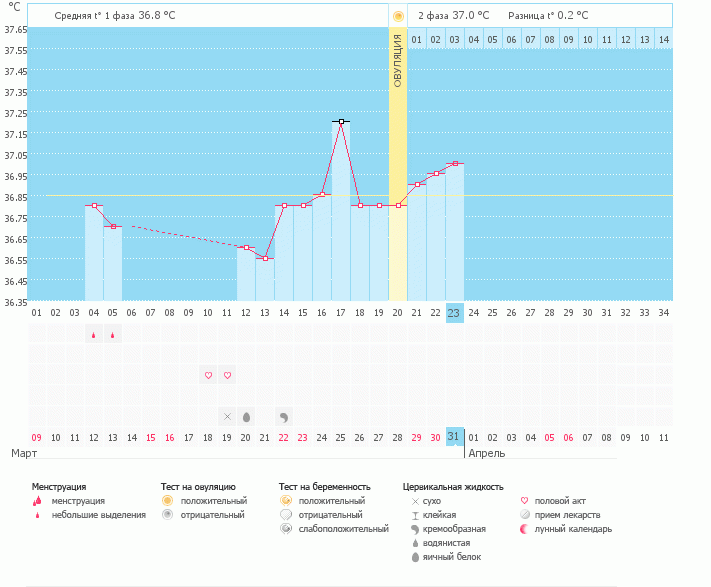Click the egg white fluid legend icon
Image resolution: width=711 pixels, height=587 pixels.
414,557
